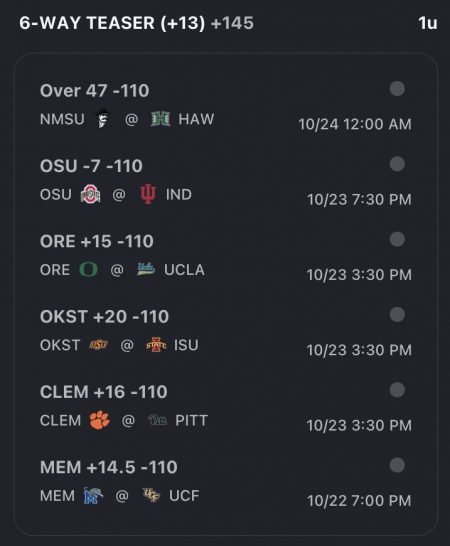Open the 6-Way Teaser header
This screenshot has height=546, width=450.
(136, 23)
